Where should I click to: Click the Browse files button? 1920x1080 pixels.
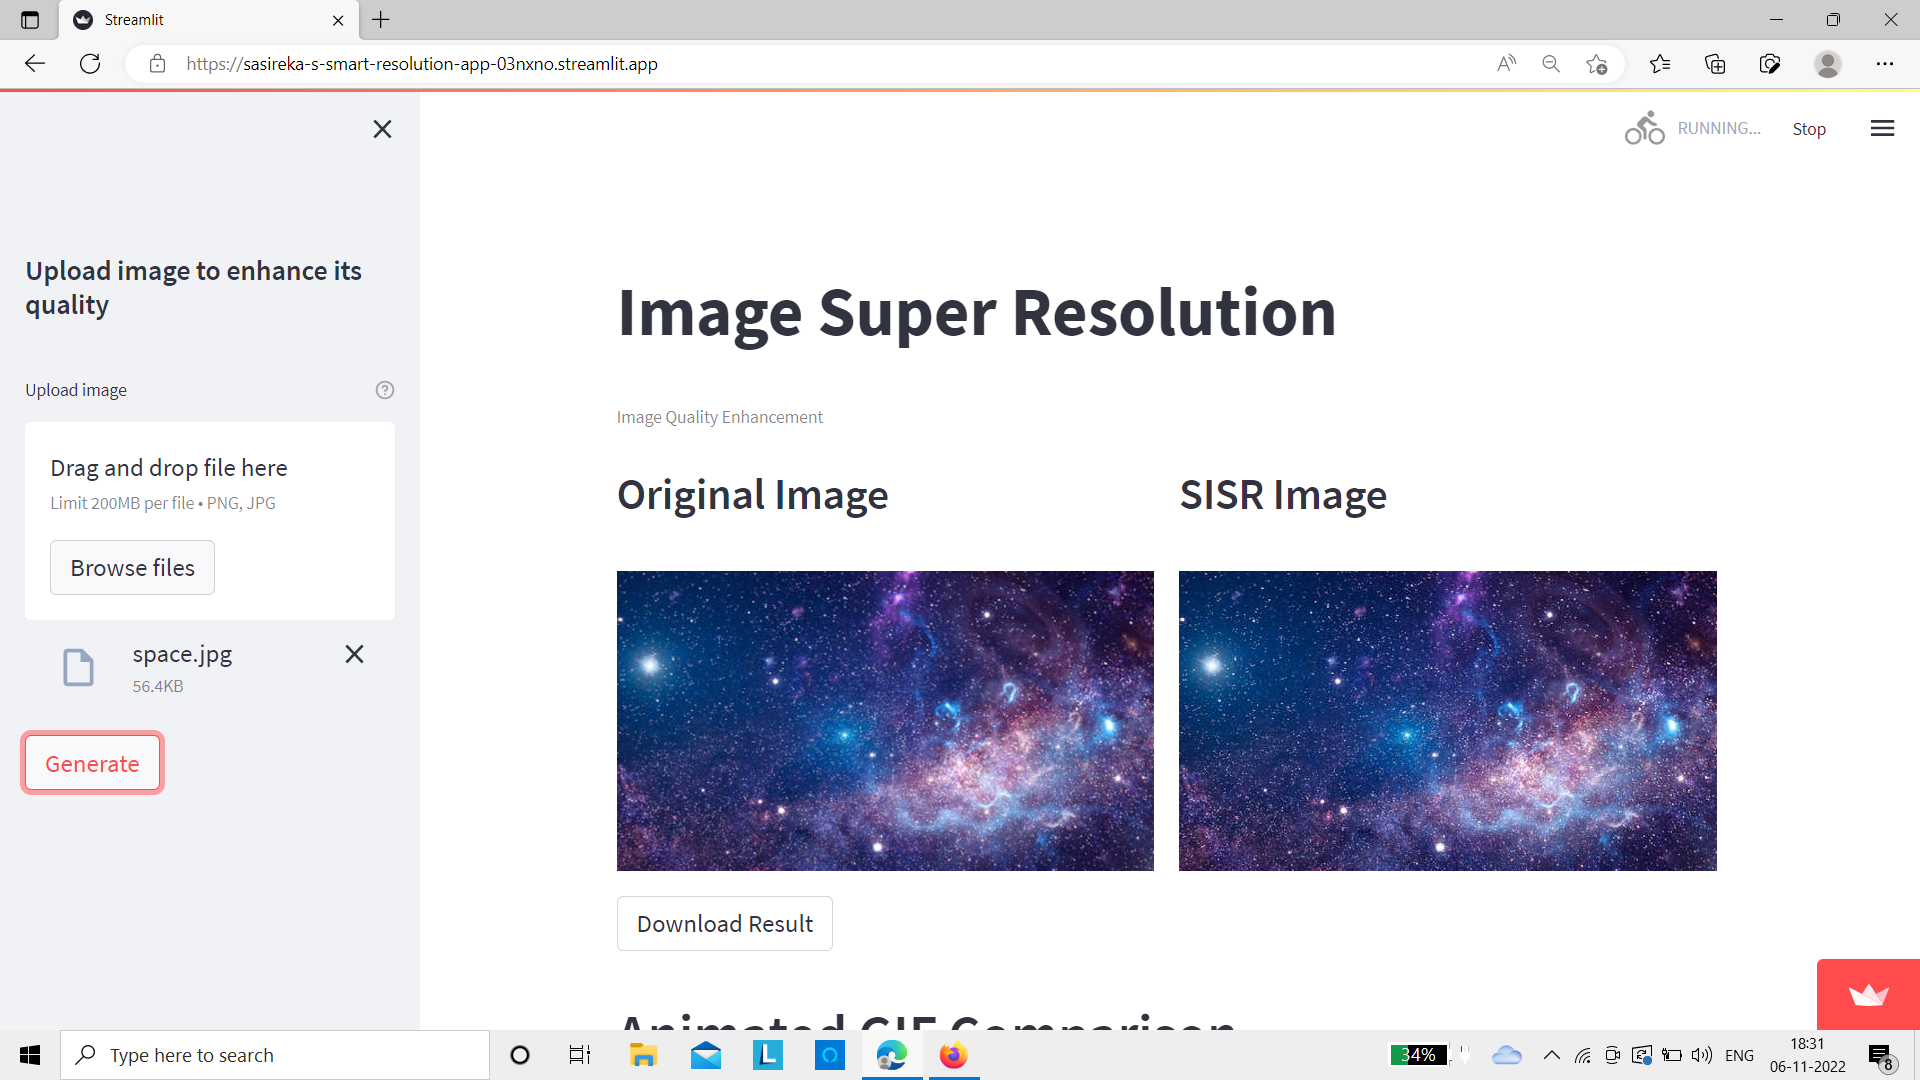[x=132, y=568]
